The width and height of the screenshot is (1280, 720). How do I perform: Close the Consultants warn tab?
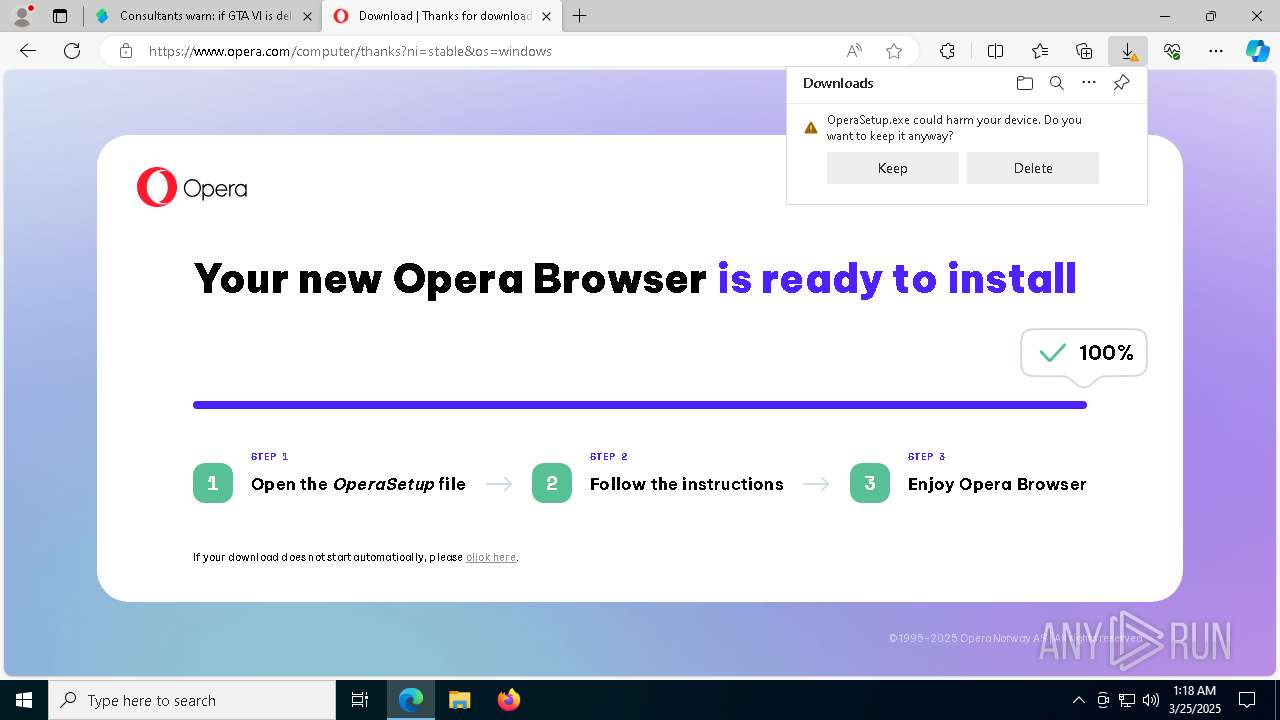(x=307, y=16)
